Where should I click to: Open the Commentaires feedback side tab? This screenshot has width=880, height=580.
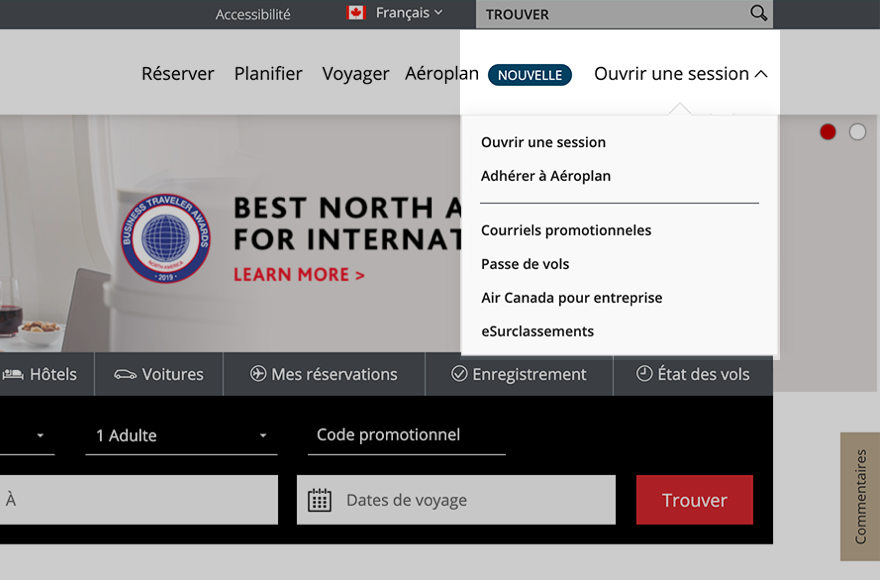tap(860, 496)
